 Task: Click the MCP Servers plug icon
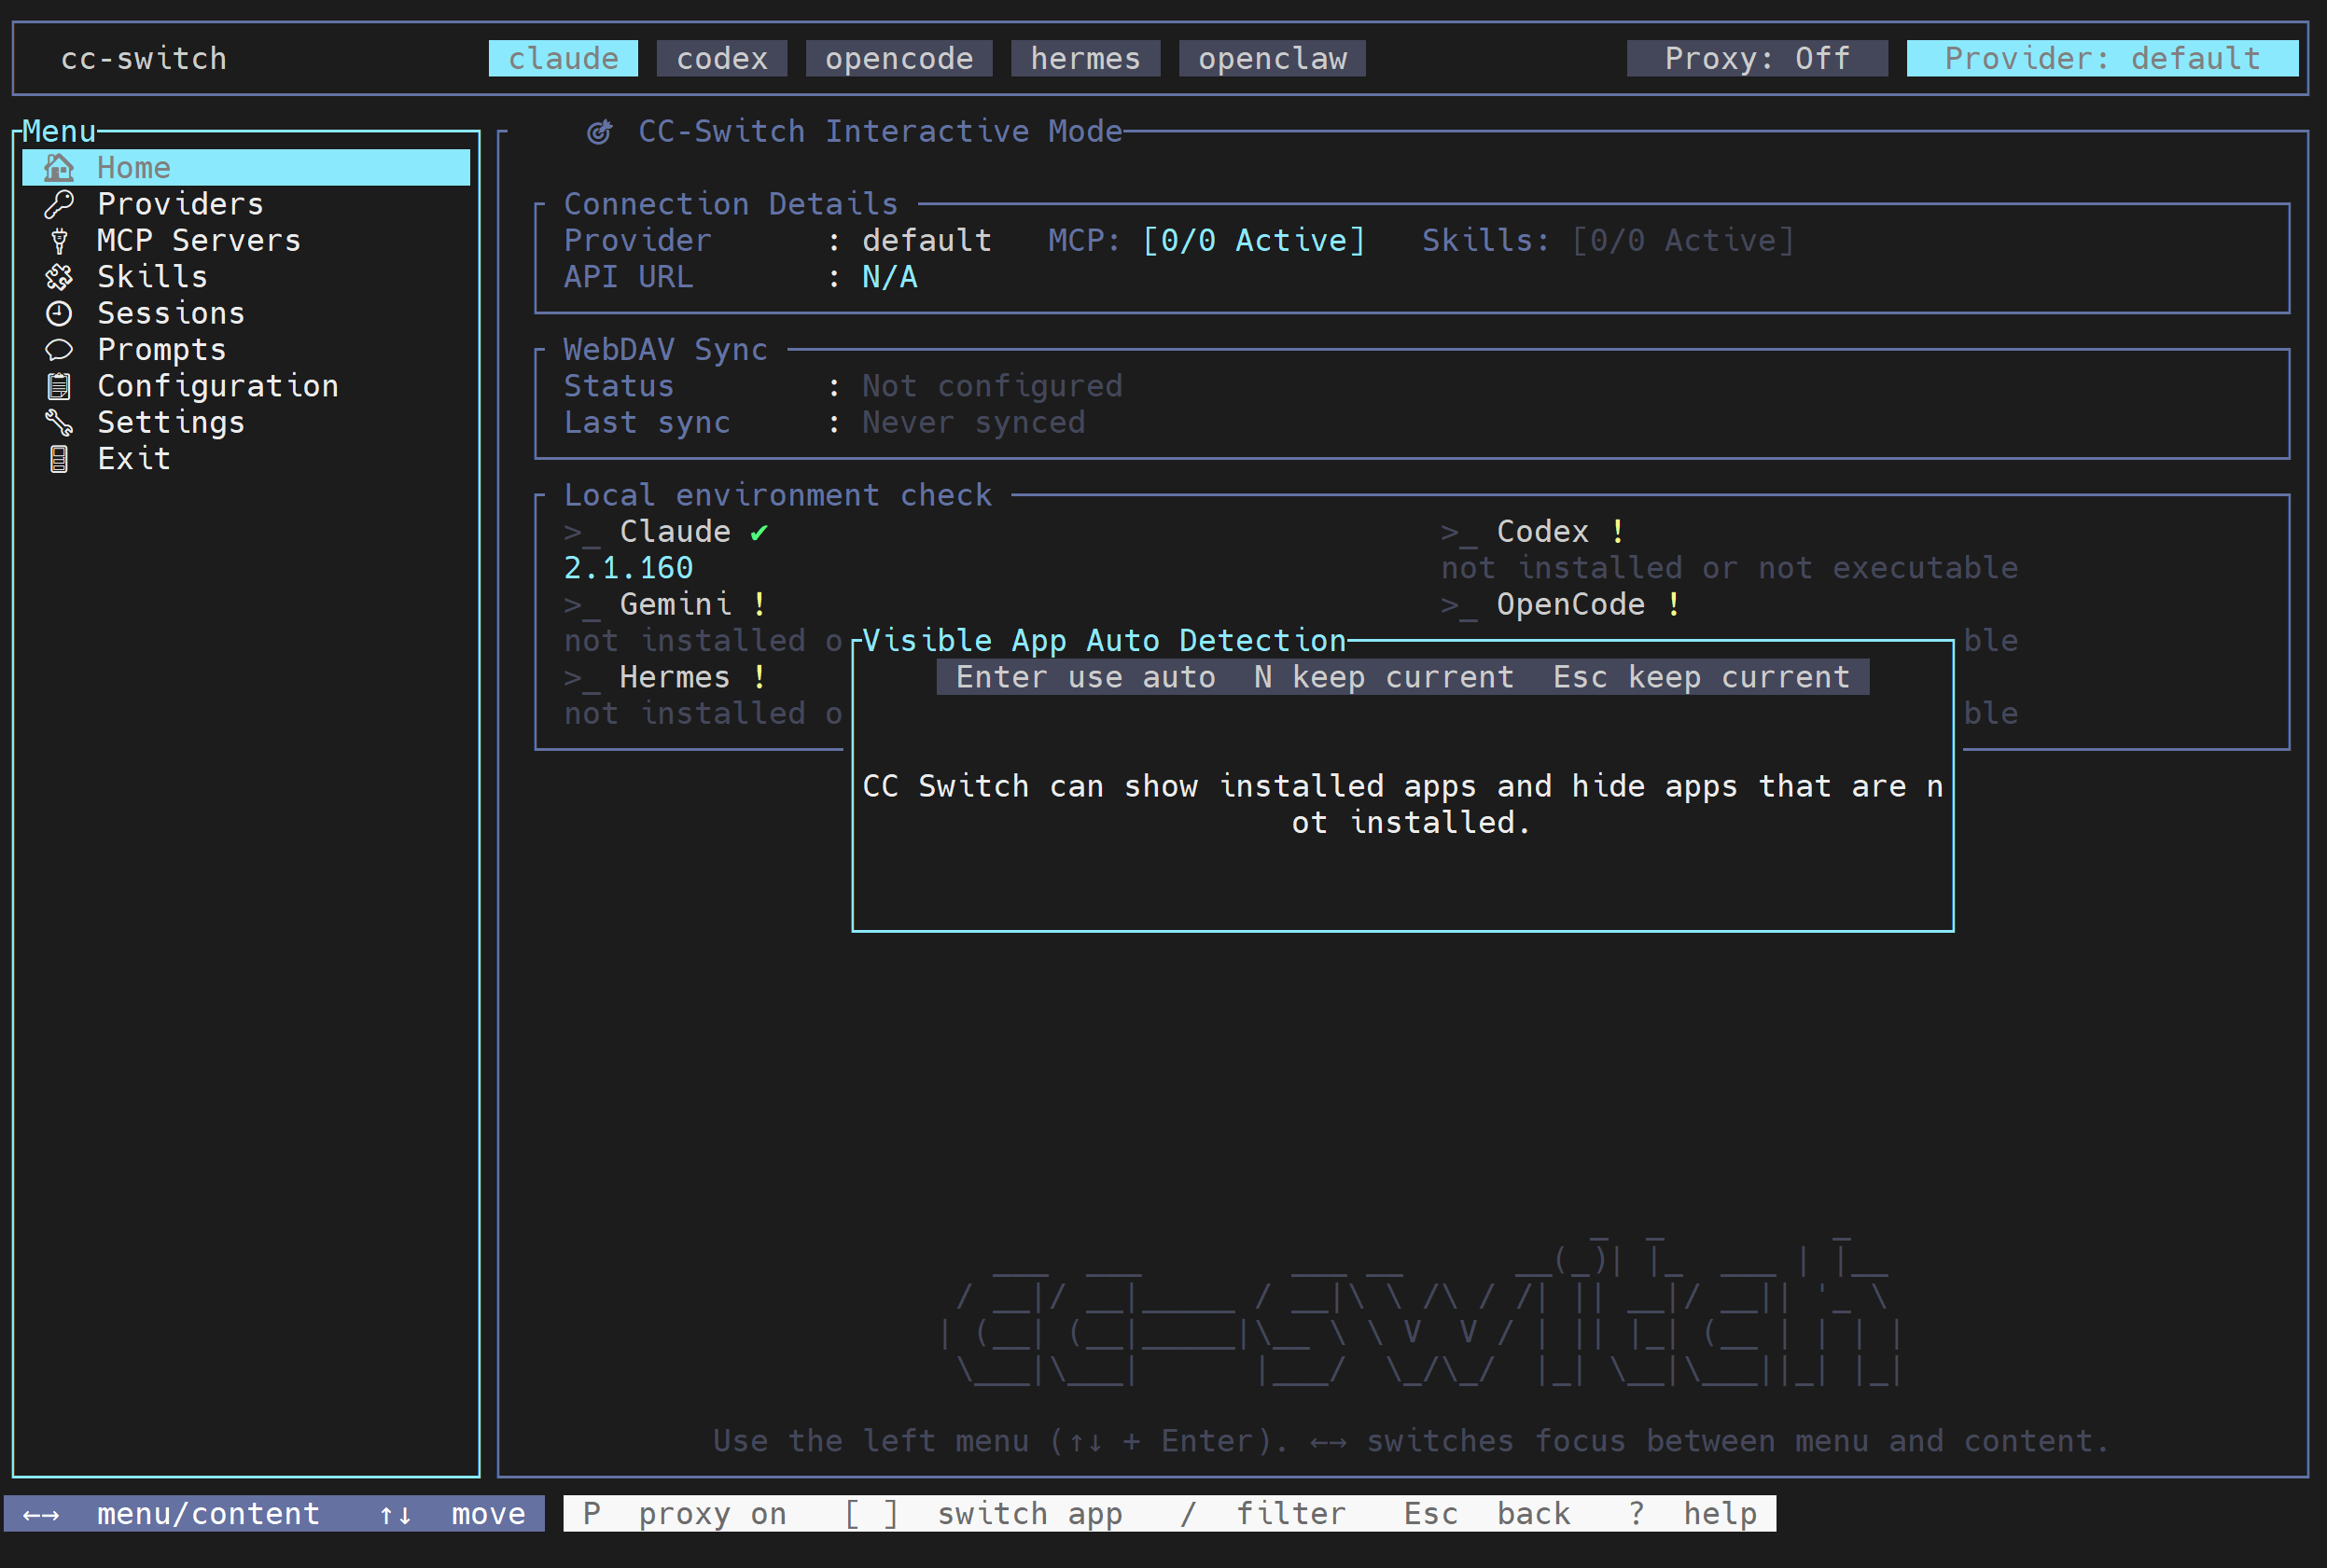[59, 241]
